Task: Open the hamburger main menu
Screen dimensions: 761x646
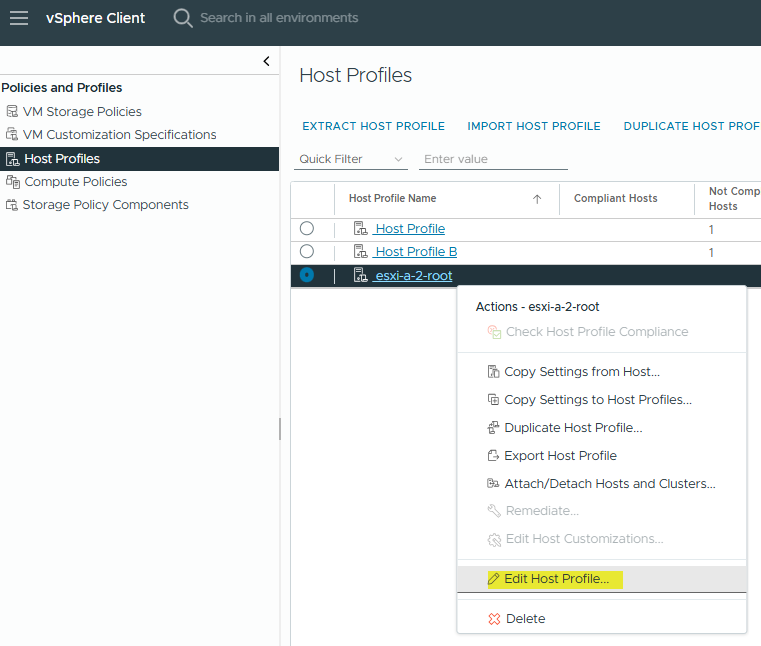Action: click(19, 18)
